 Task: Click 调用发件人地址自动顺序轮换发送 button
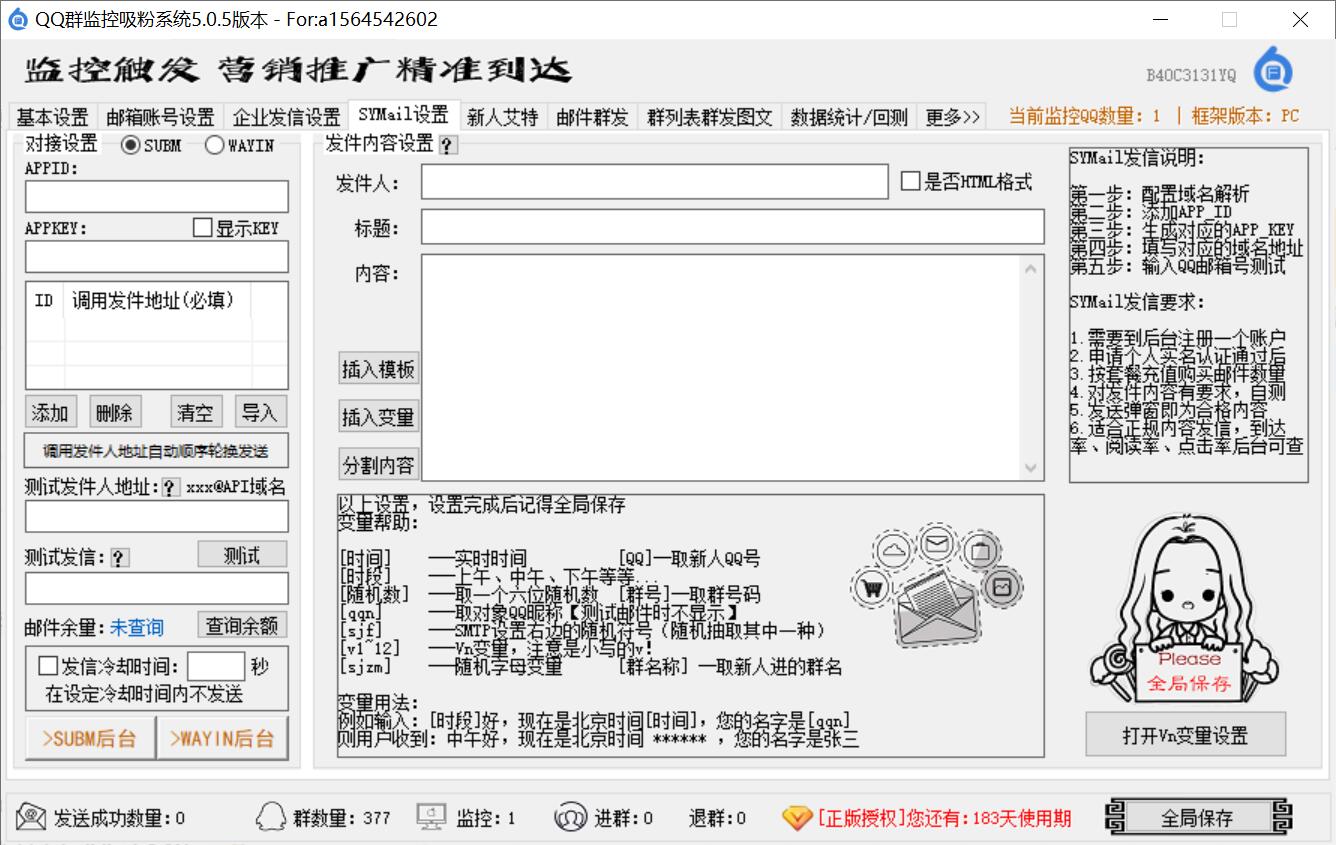156,451
